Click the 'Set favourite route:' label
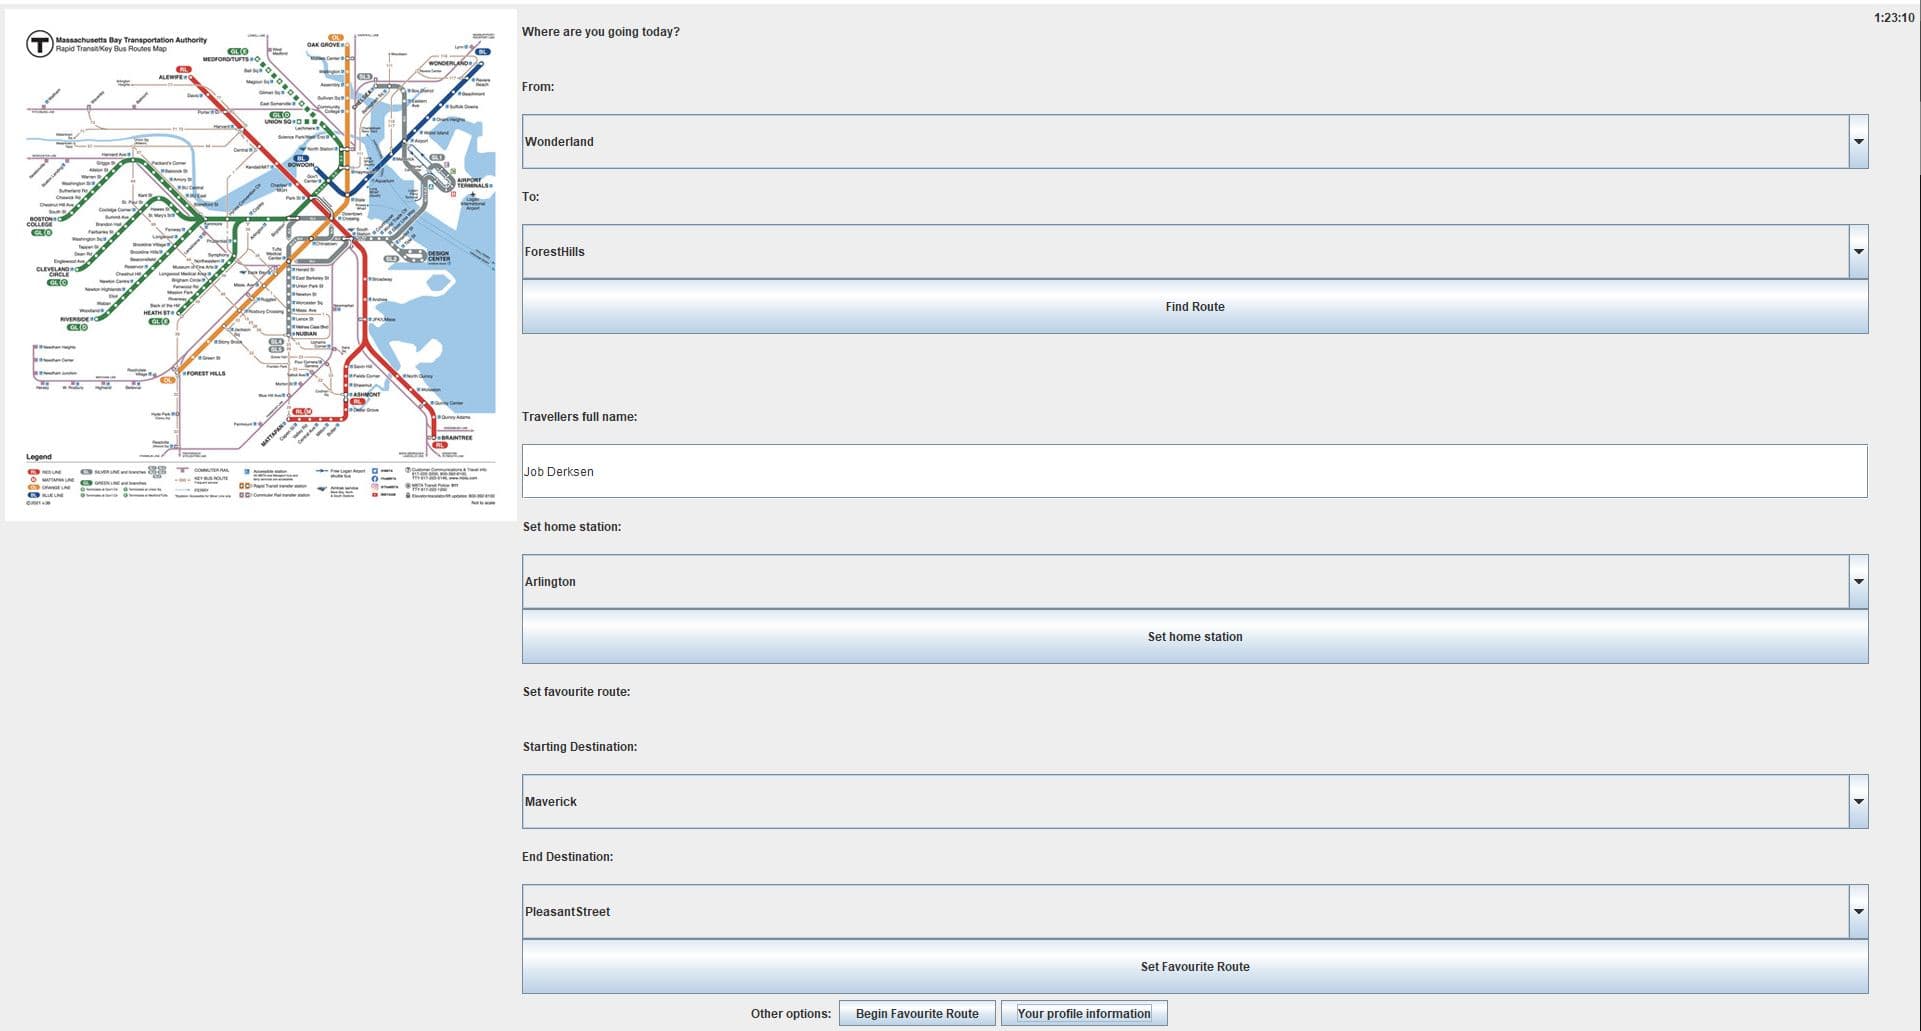1921x1031 pixels. pyautogui.click(x=576, y=691)
